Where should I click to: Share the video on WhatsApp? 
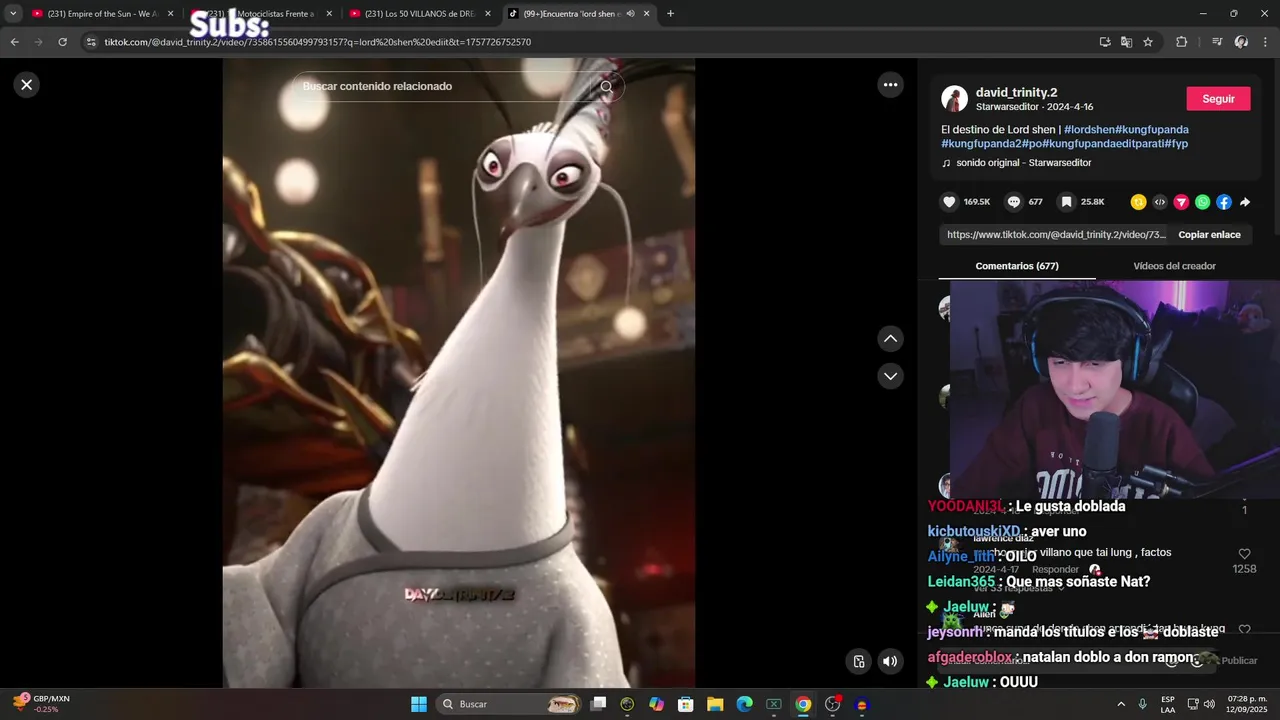[1202, 202]
